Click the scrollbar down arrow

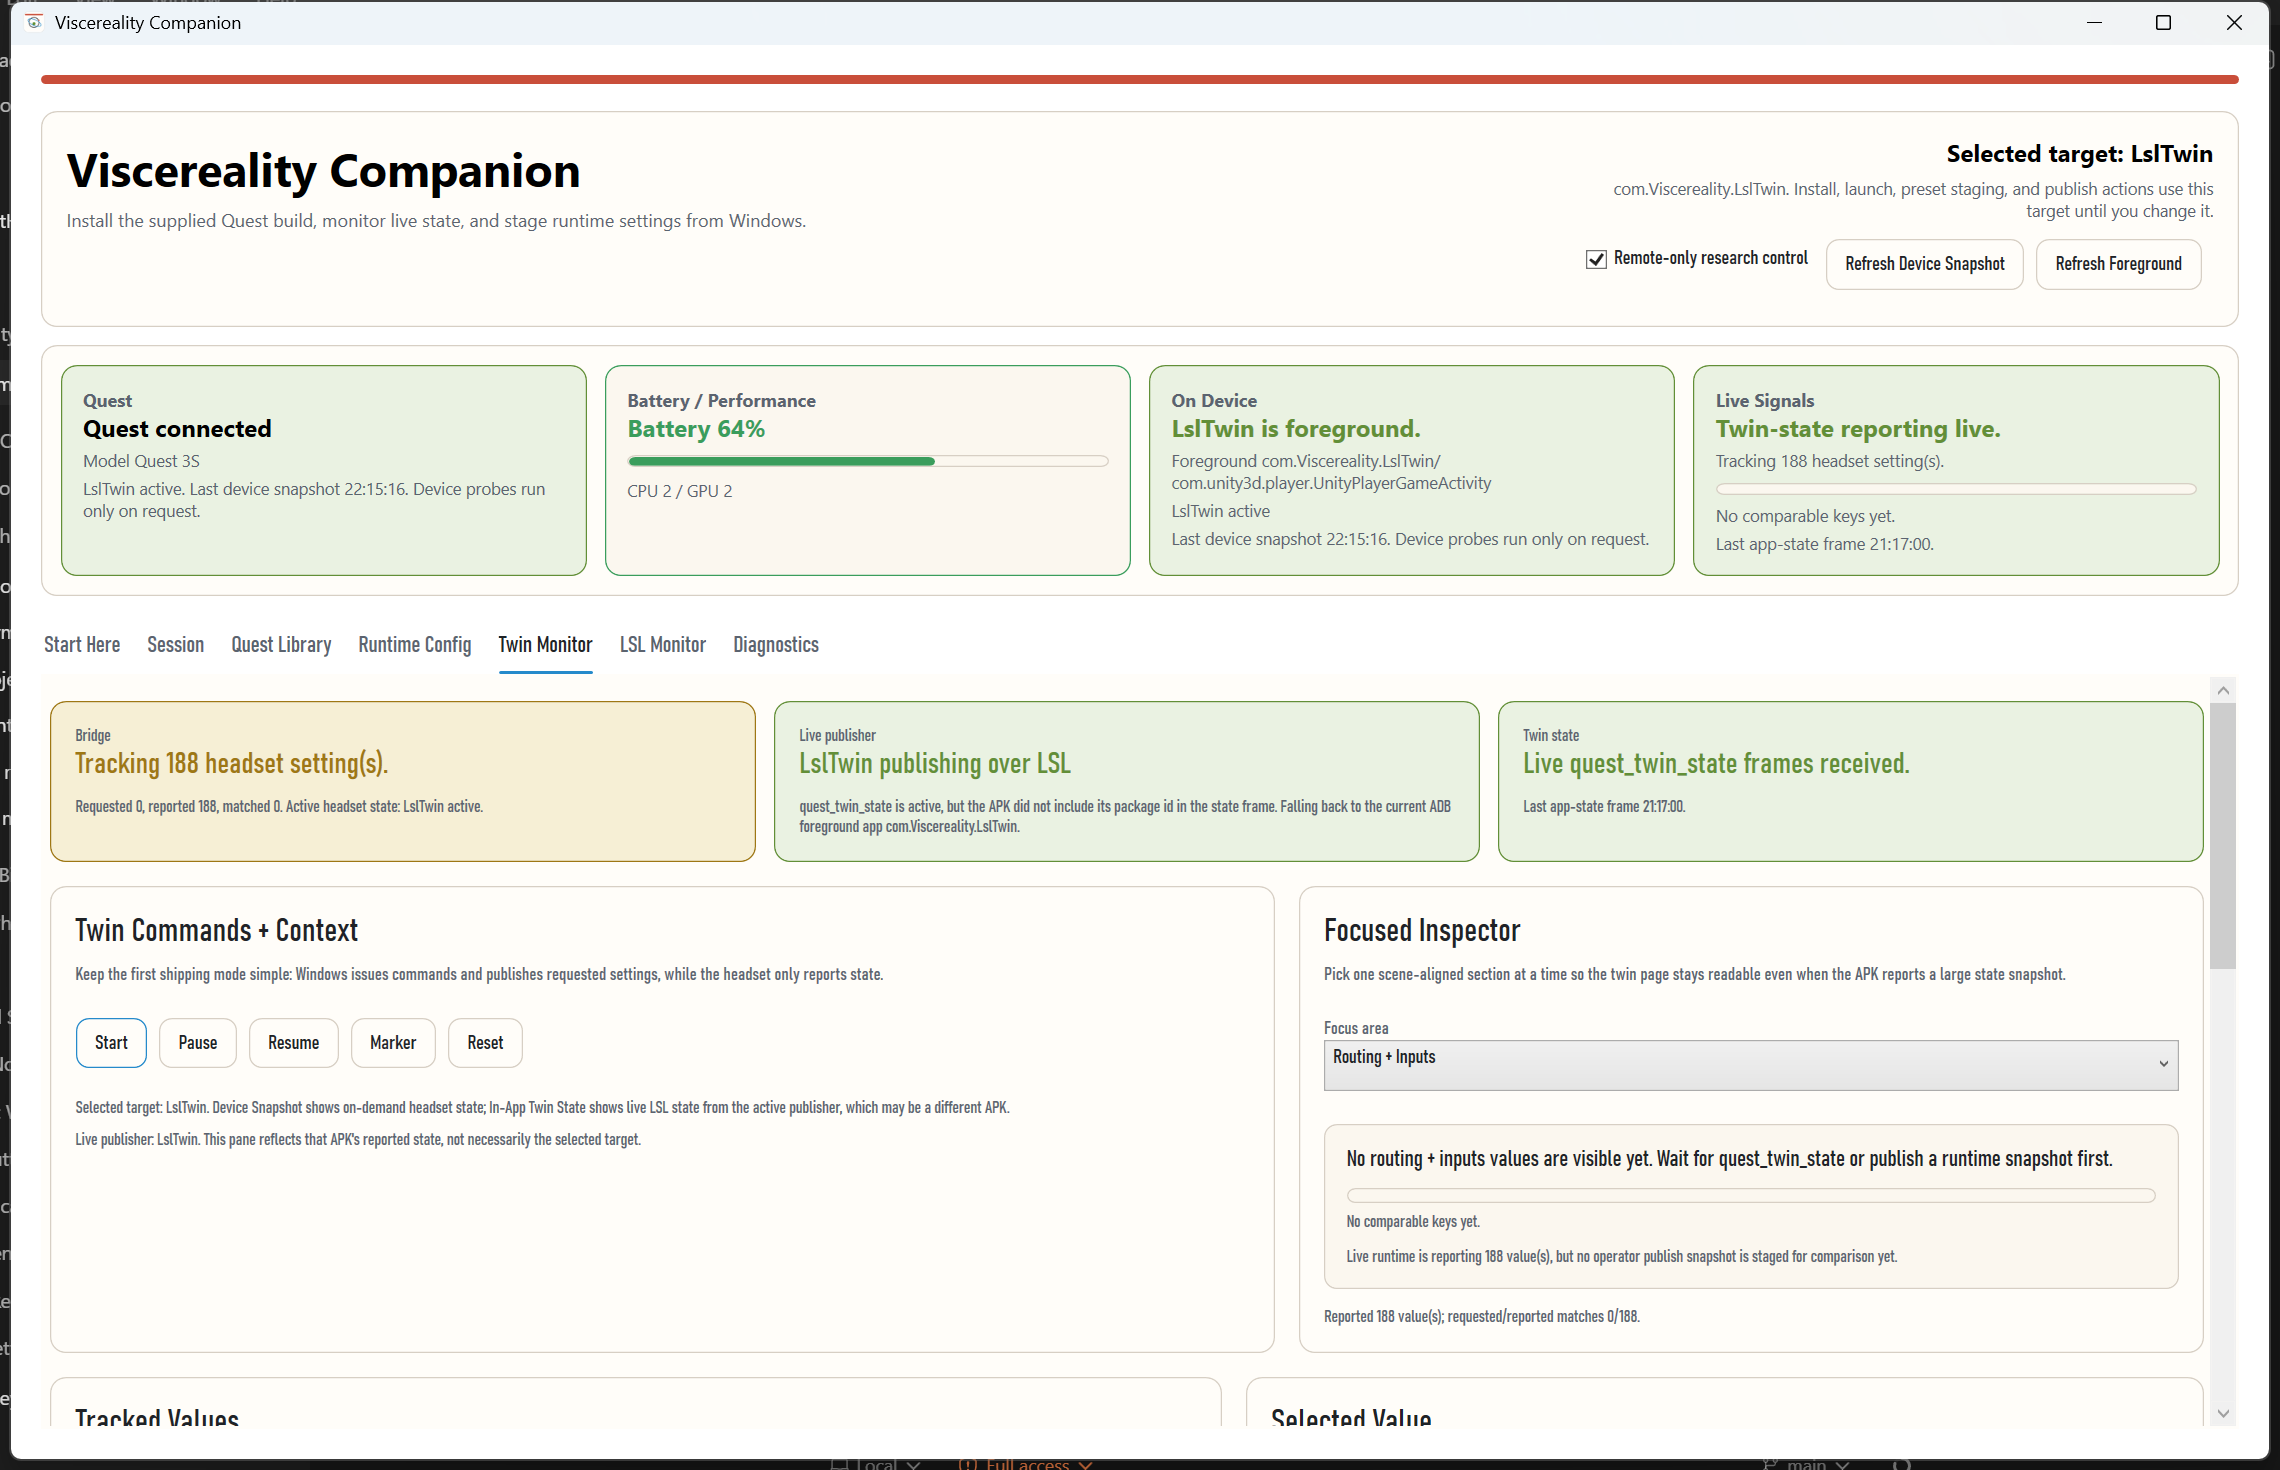coord(2223,1413)
